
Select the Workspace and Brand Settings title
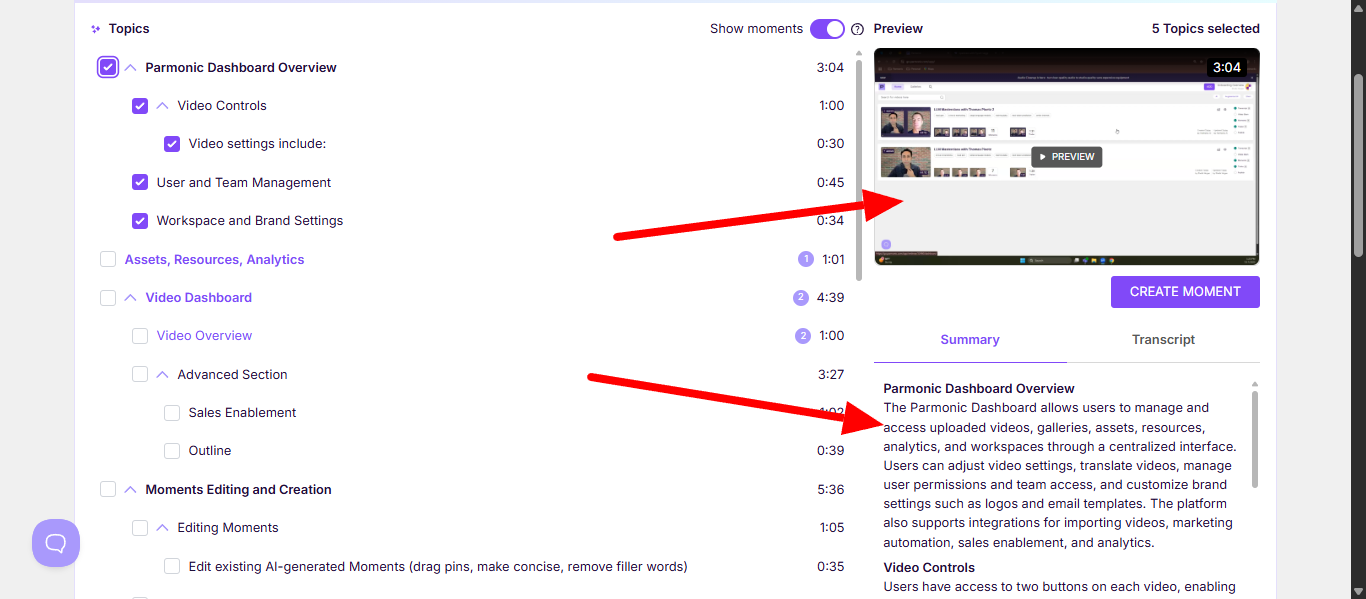click(250, 221)
